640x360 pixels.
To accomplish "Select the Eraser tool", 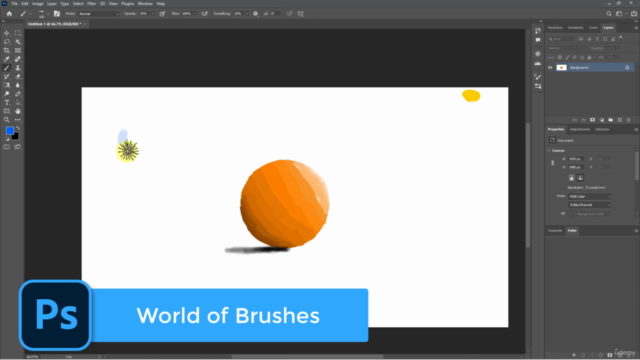I will tap(18, 76).
